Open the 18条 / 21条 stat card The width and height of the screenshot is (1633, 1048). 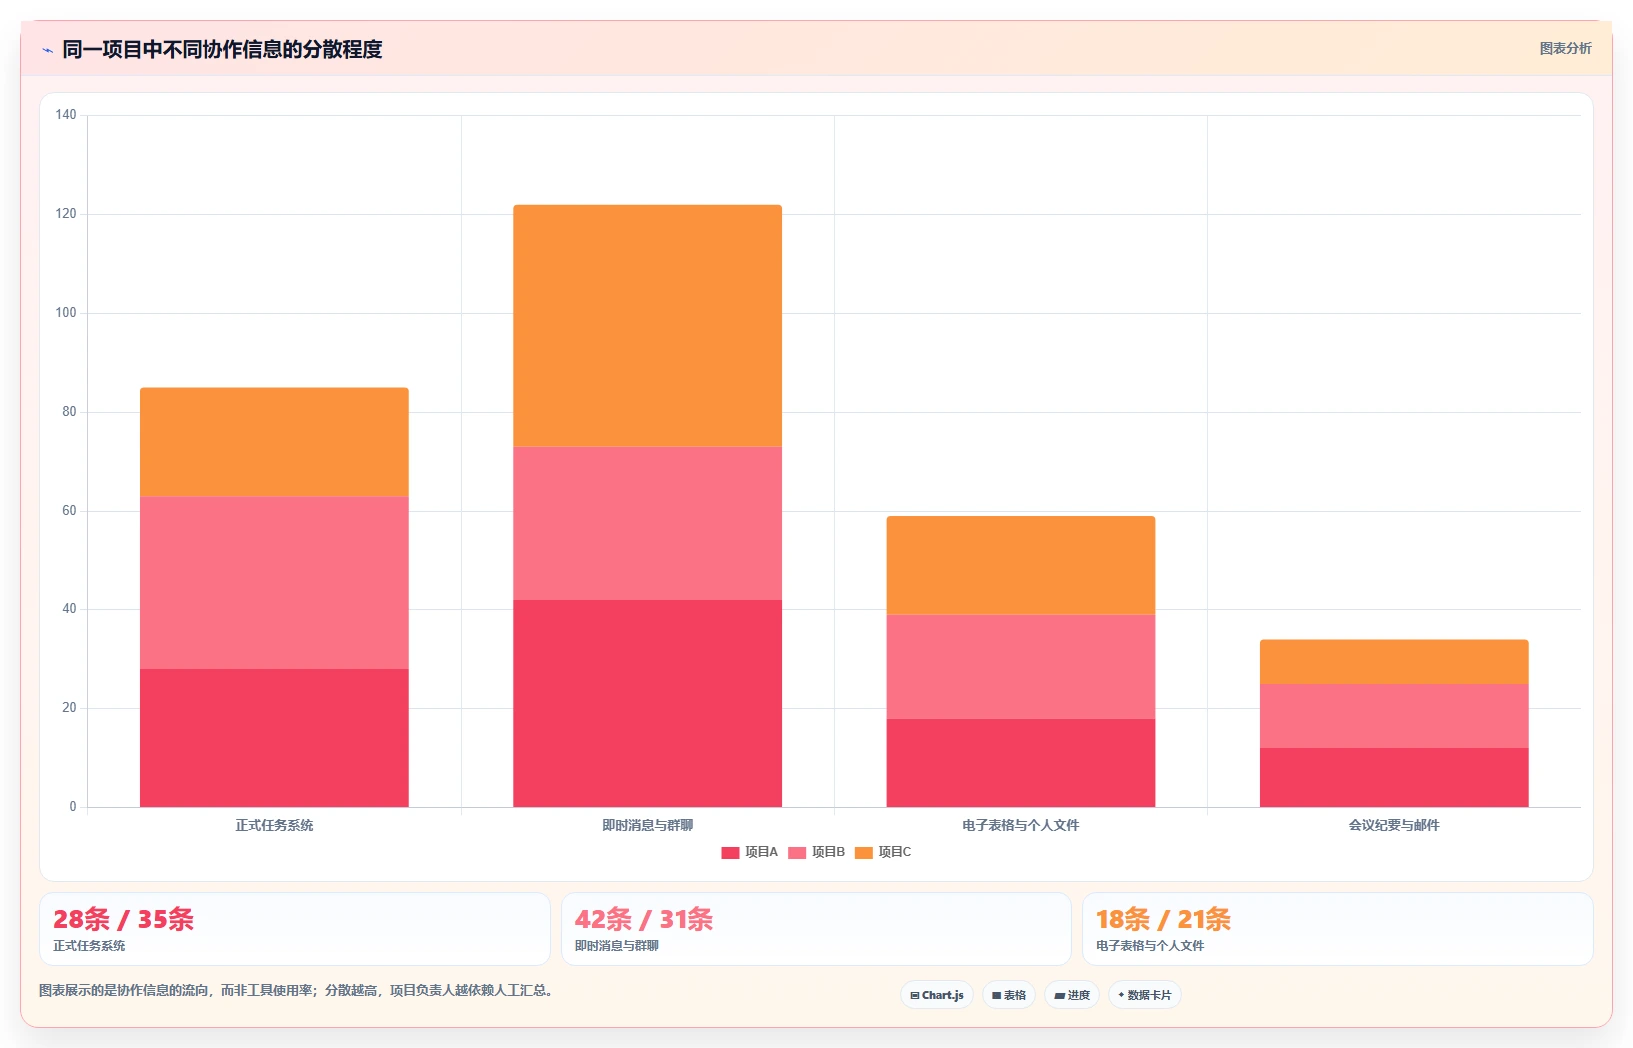point(1338,929)
